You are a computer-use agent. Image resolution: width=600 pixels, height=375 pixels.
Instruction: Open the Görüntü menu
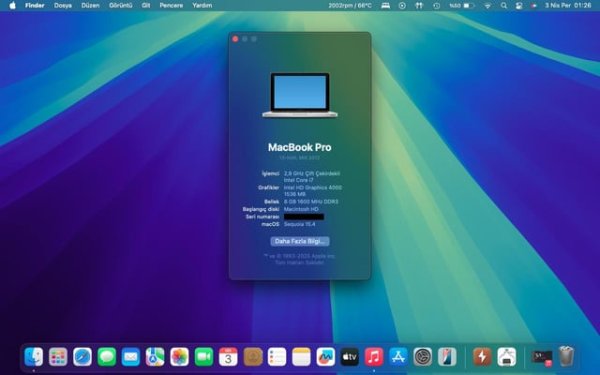click(121, 5)
